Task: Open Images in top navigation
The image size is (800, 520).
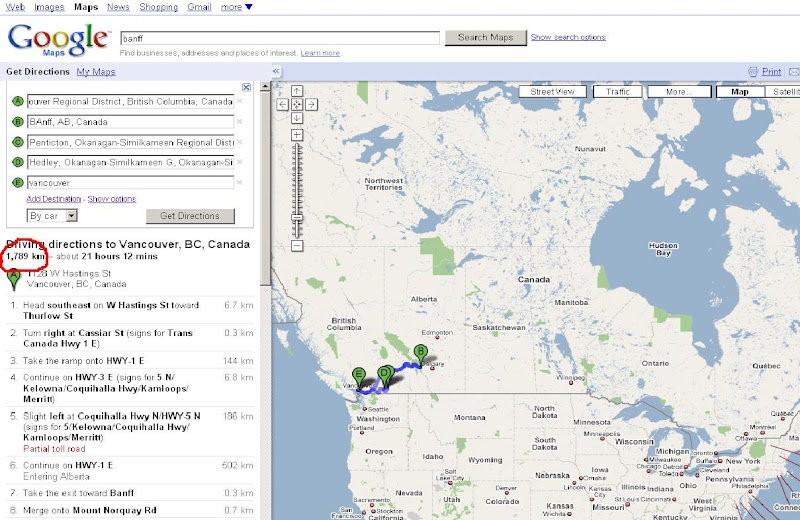Action: pos(49,7)
